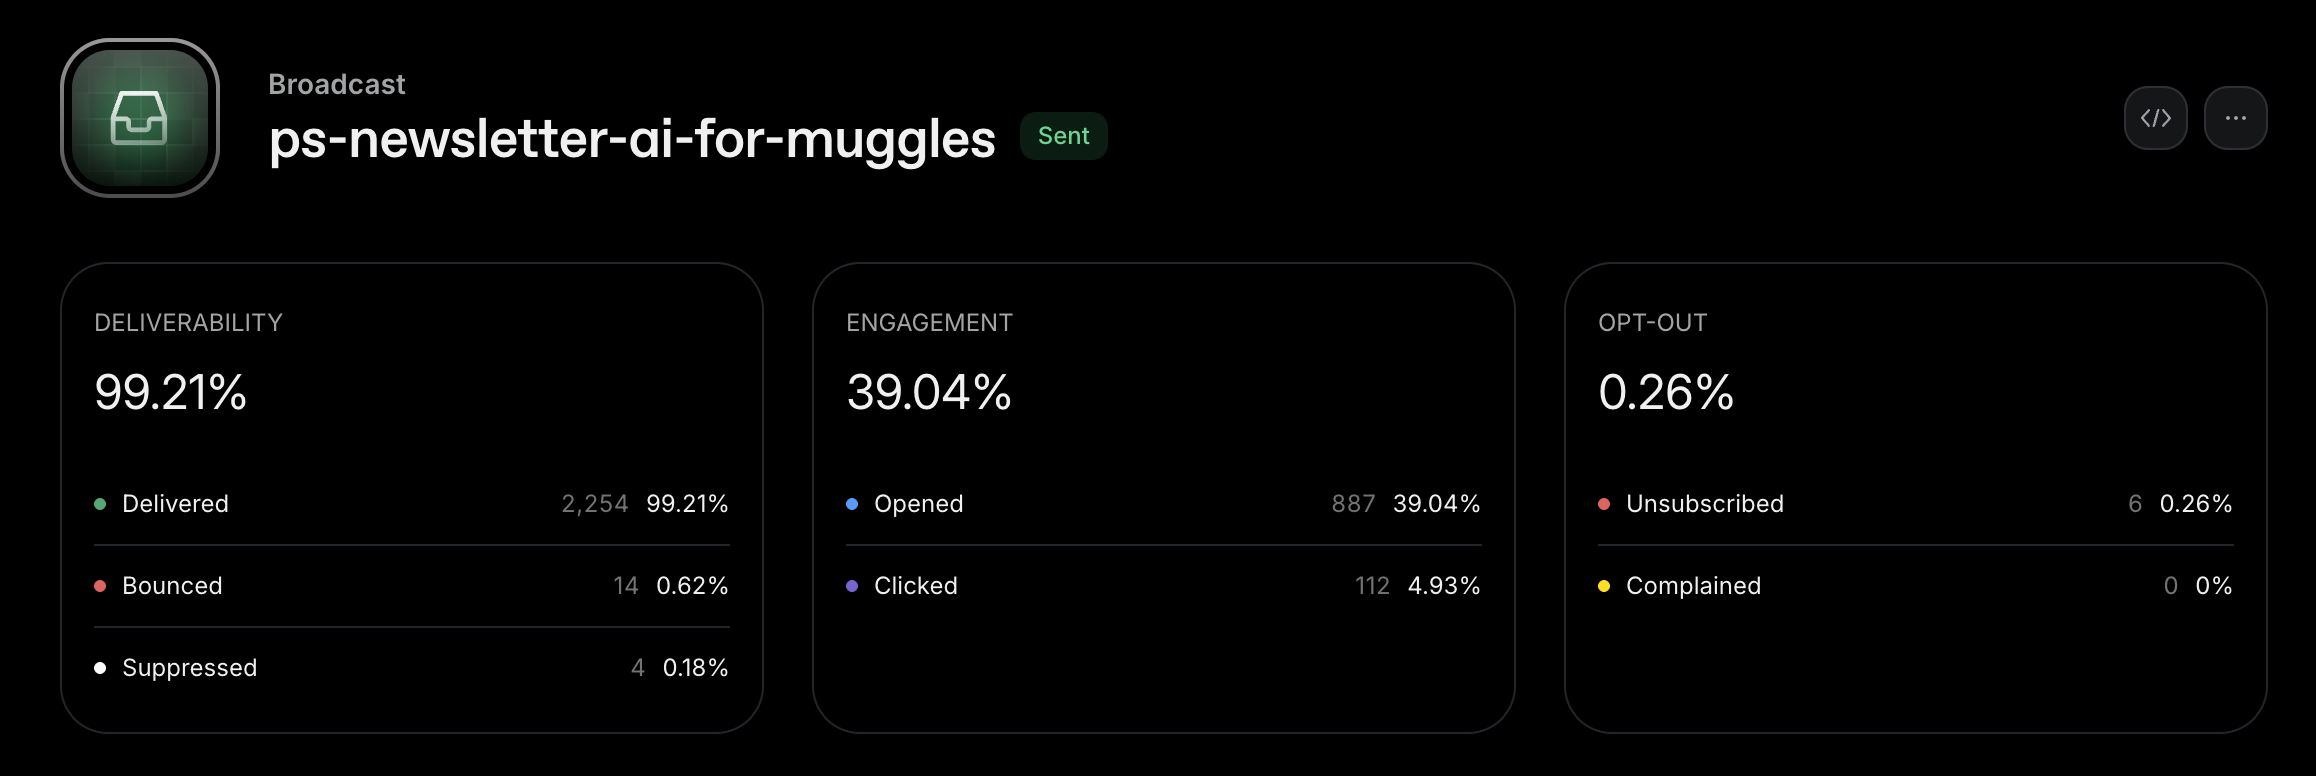Click the Delivered 2,254 count

click(x=595, y=503)
